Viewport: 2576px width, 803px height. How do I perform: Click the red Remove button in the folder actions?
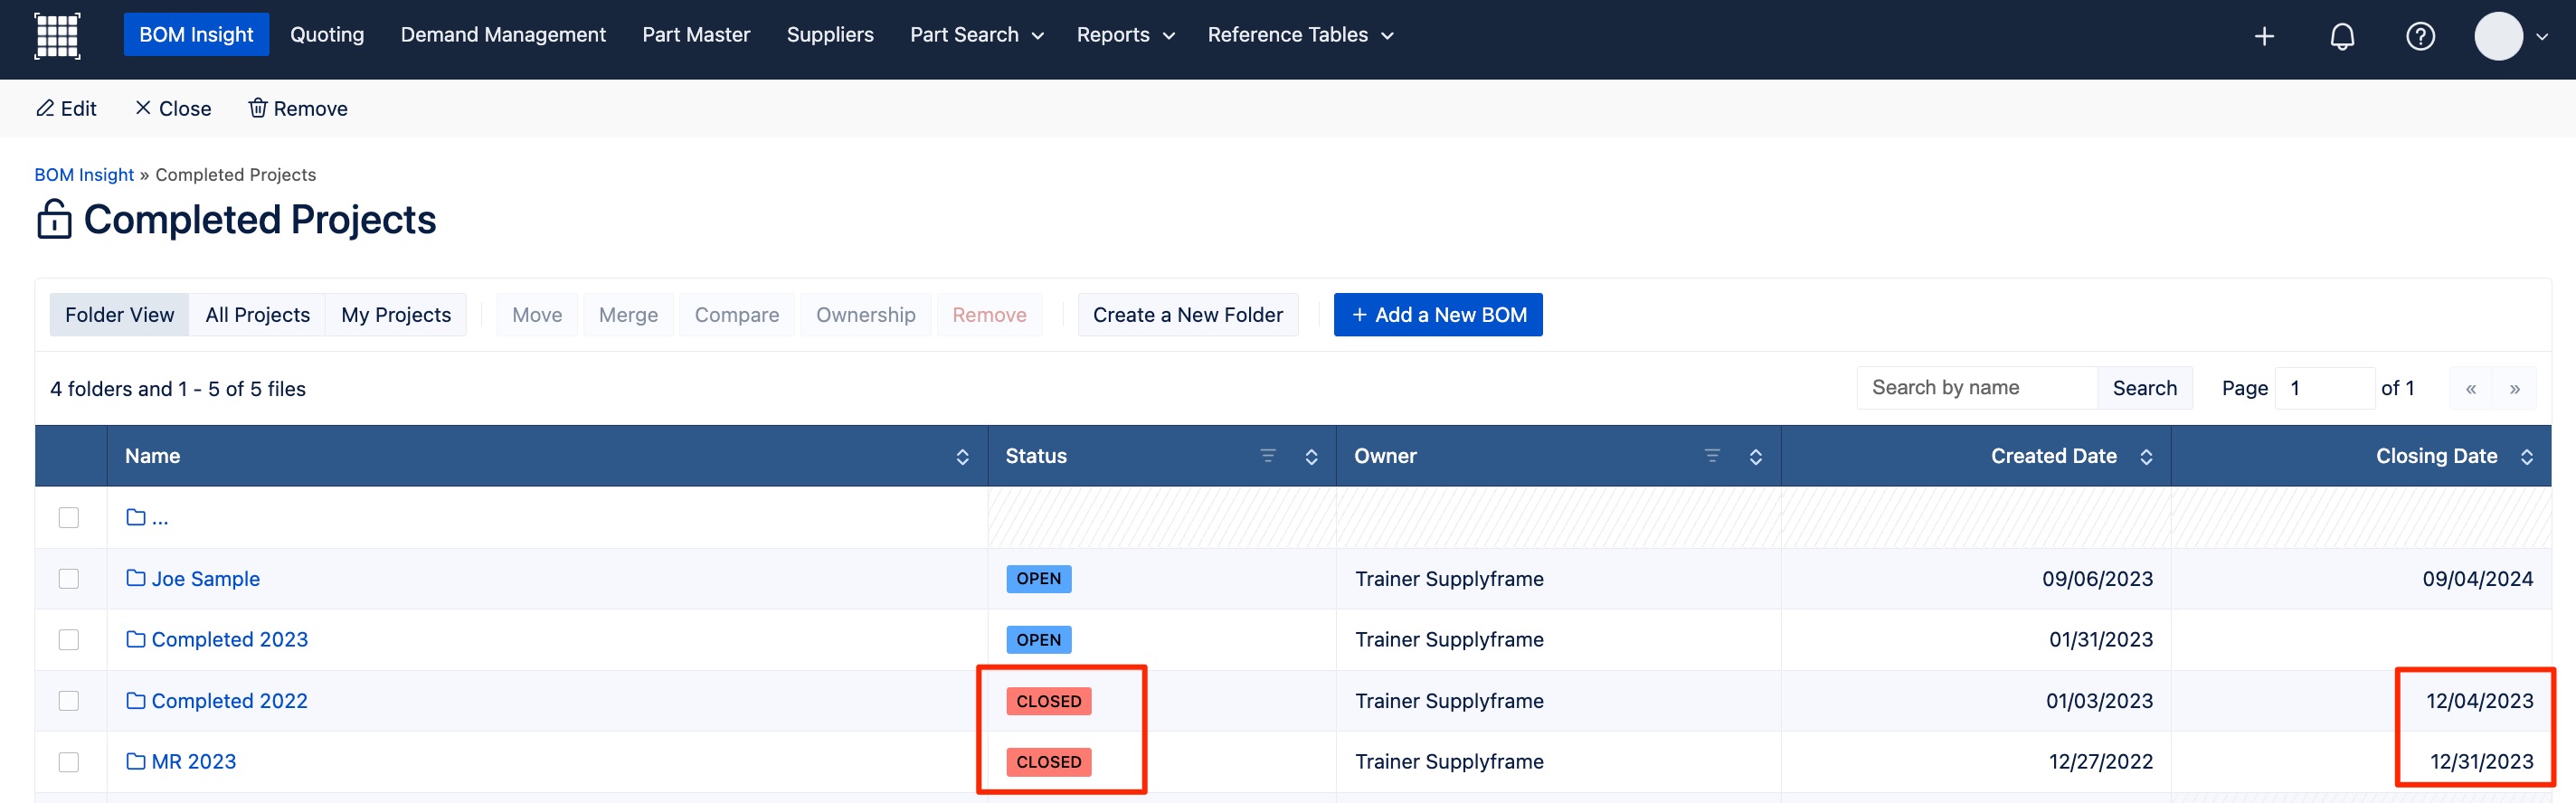(989, 315)
